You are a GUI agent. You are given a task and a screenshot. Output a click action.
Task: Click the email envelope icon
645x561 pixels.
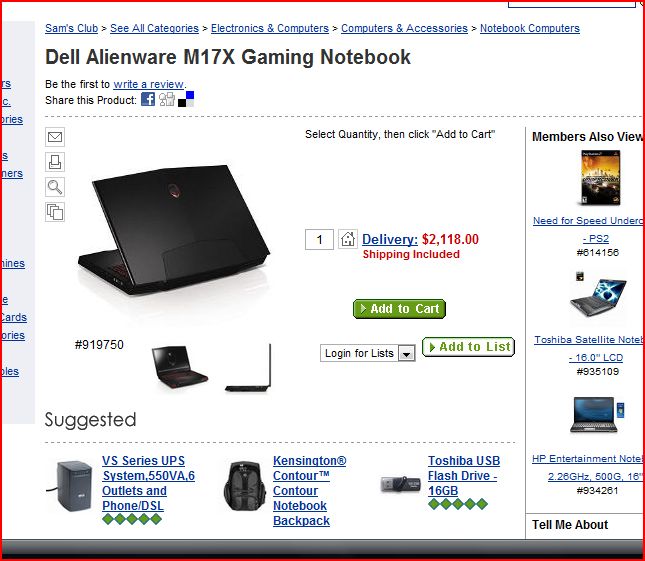pos(55,137)
